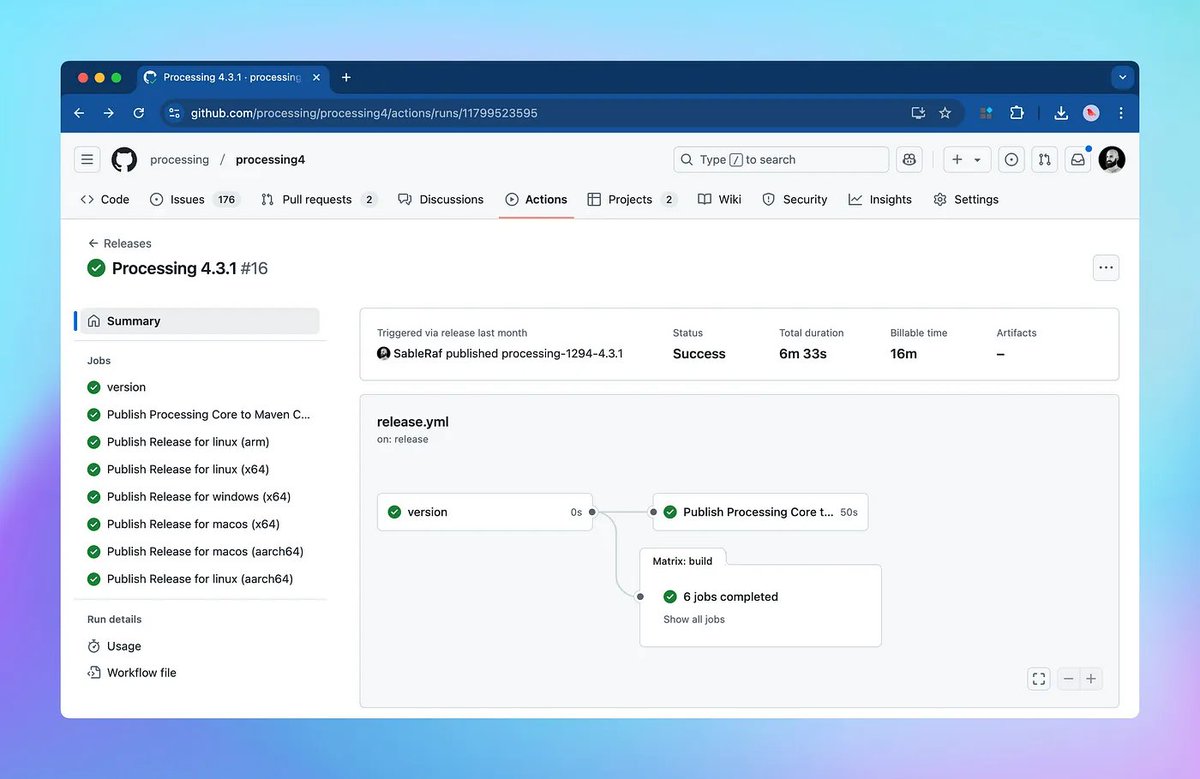1200x779 pixels.
Task: Zoom in the workflow graph
Action: [x=1091, y=679]
